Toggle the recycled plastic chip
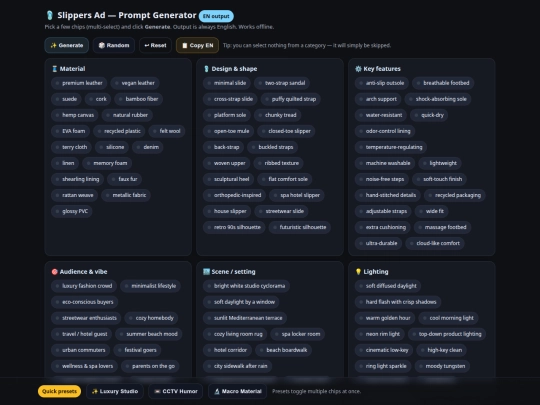The height and width of the screenshot is (405, 540). (x=119, y=131)
